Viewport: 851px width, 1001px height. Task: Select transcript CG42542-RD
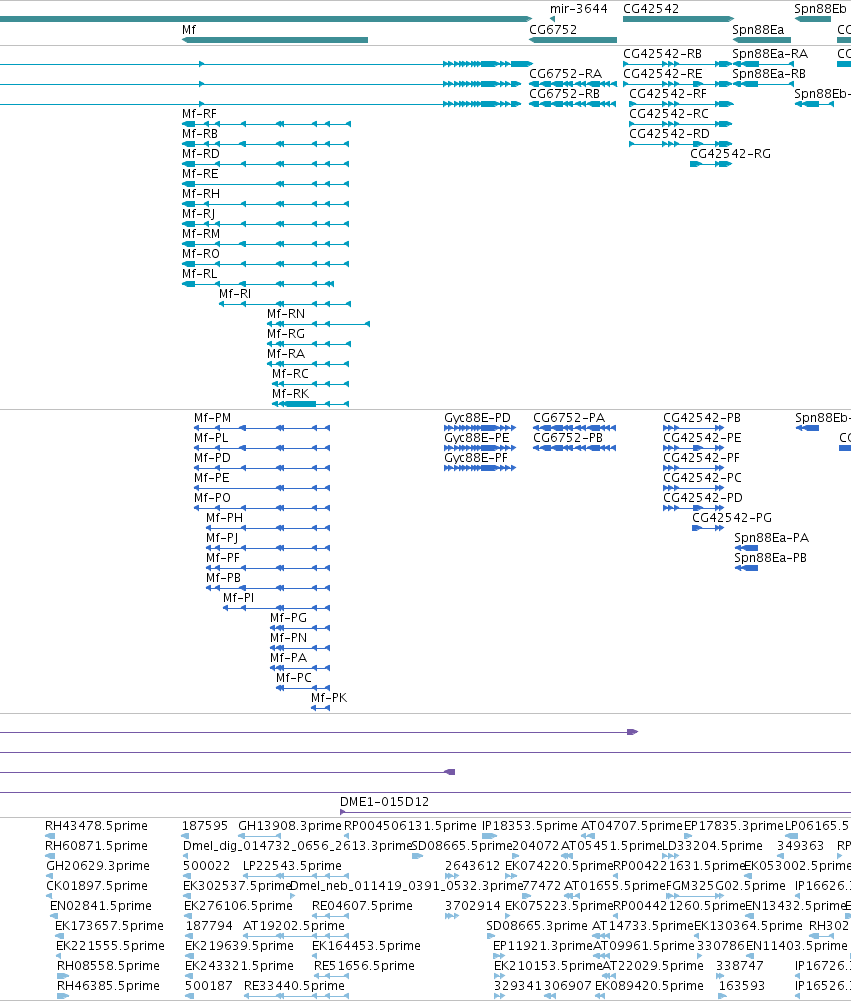click(669, 134)
